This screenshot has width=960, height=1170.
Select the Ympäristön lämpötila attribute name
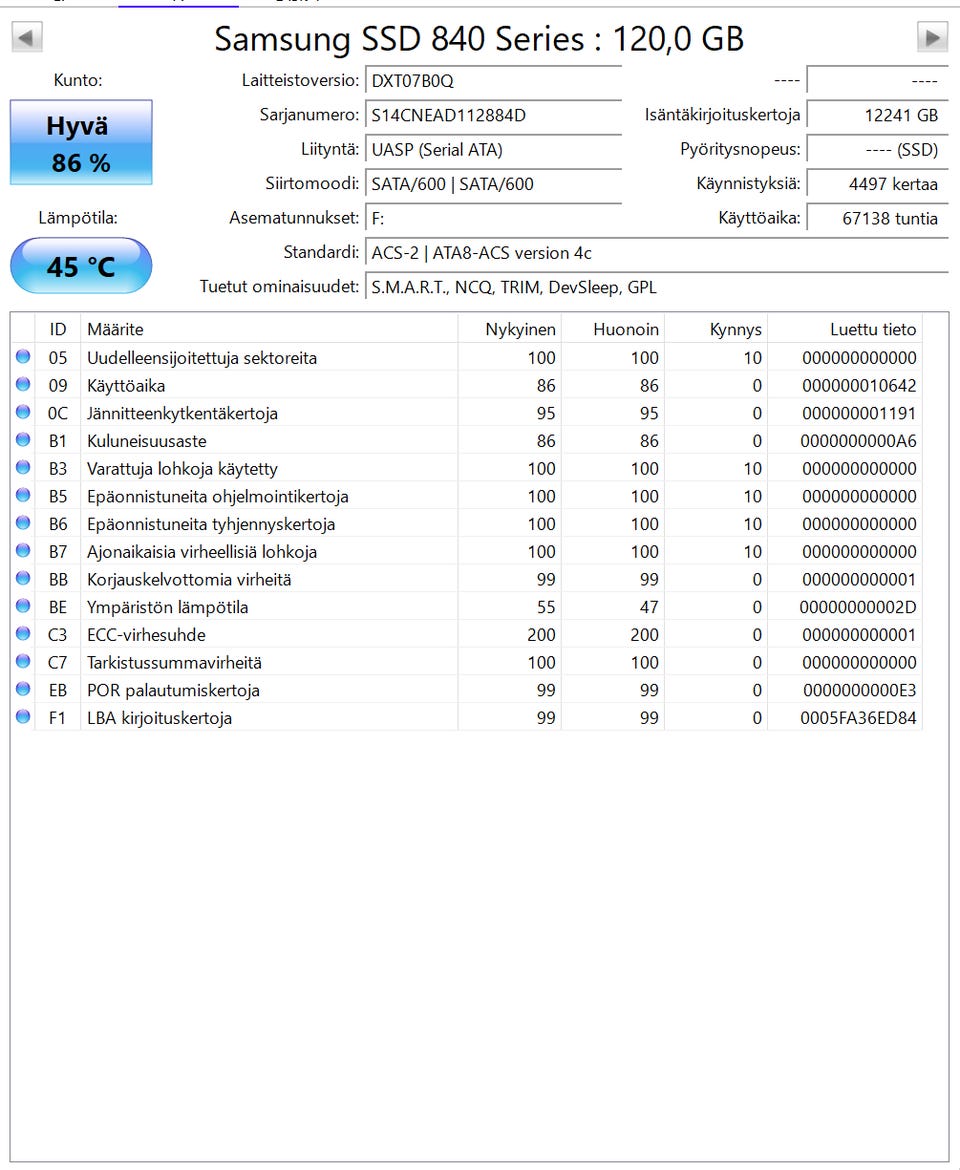(x=168, y=607)
